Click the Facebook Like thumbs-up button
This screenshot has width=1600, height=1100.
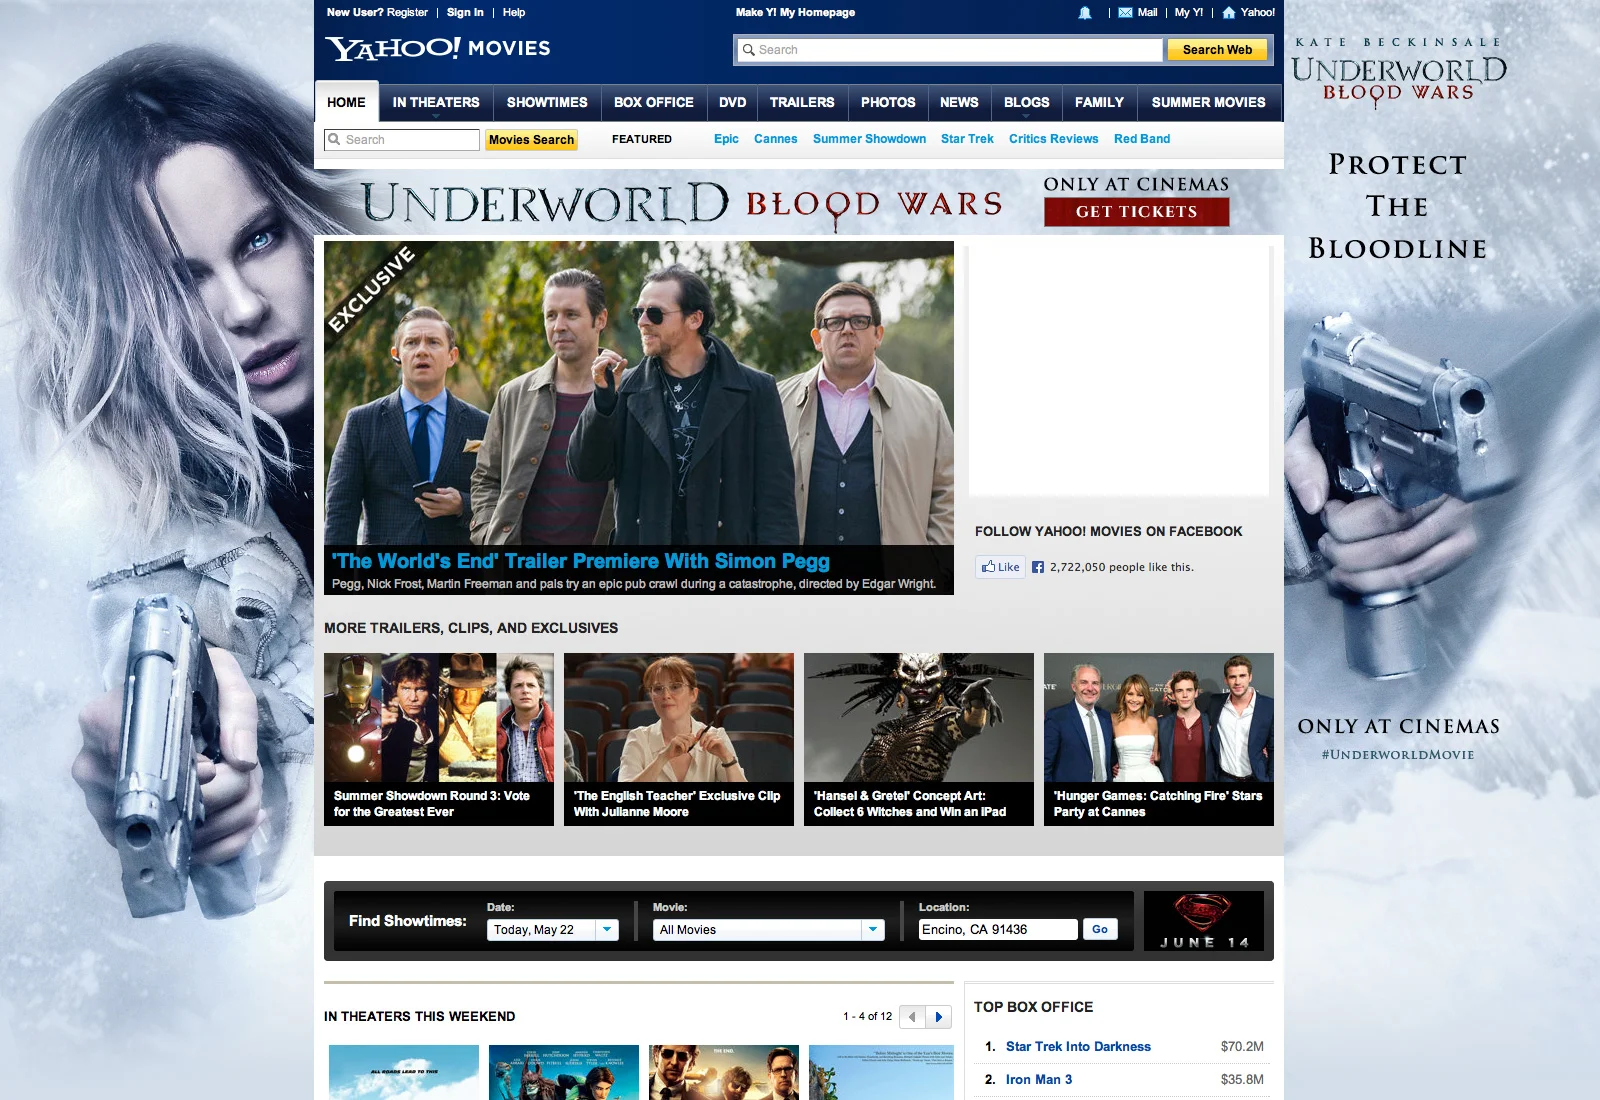point(1000,567)
